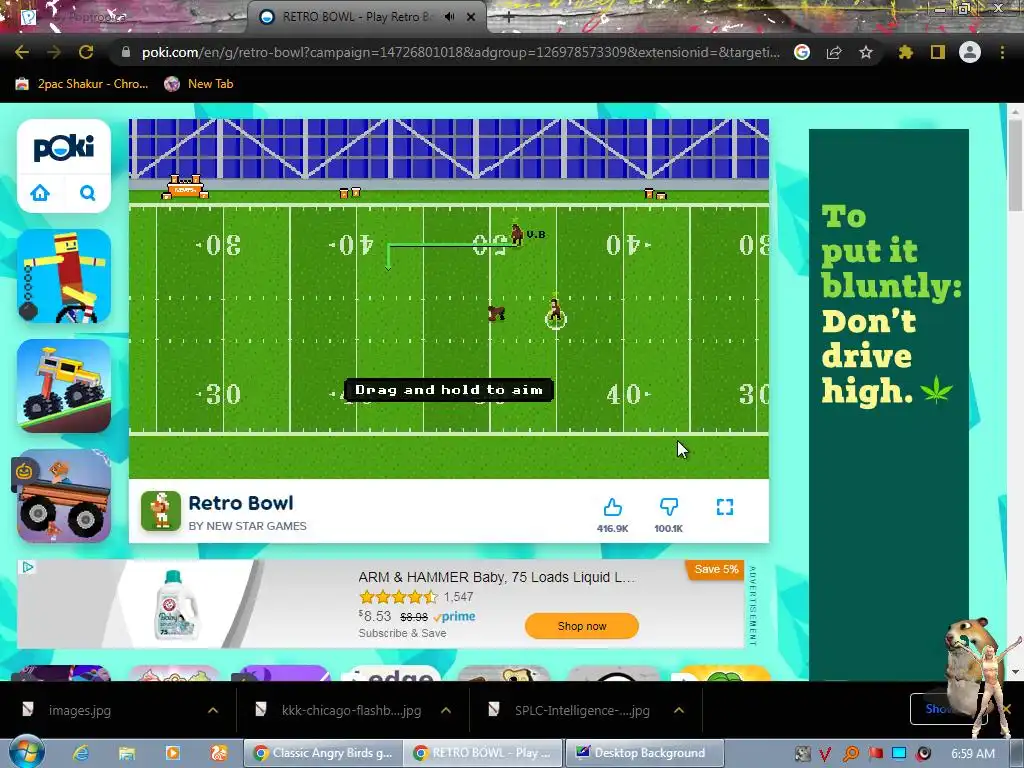Click the Poki logo
Screen dimensions: 1024x768
(x=64, y=148)
